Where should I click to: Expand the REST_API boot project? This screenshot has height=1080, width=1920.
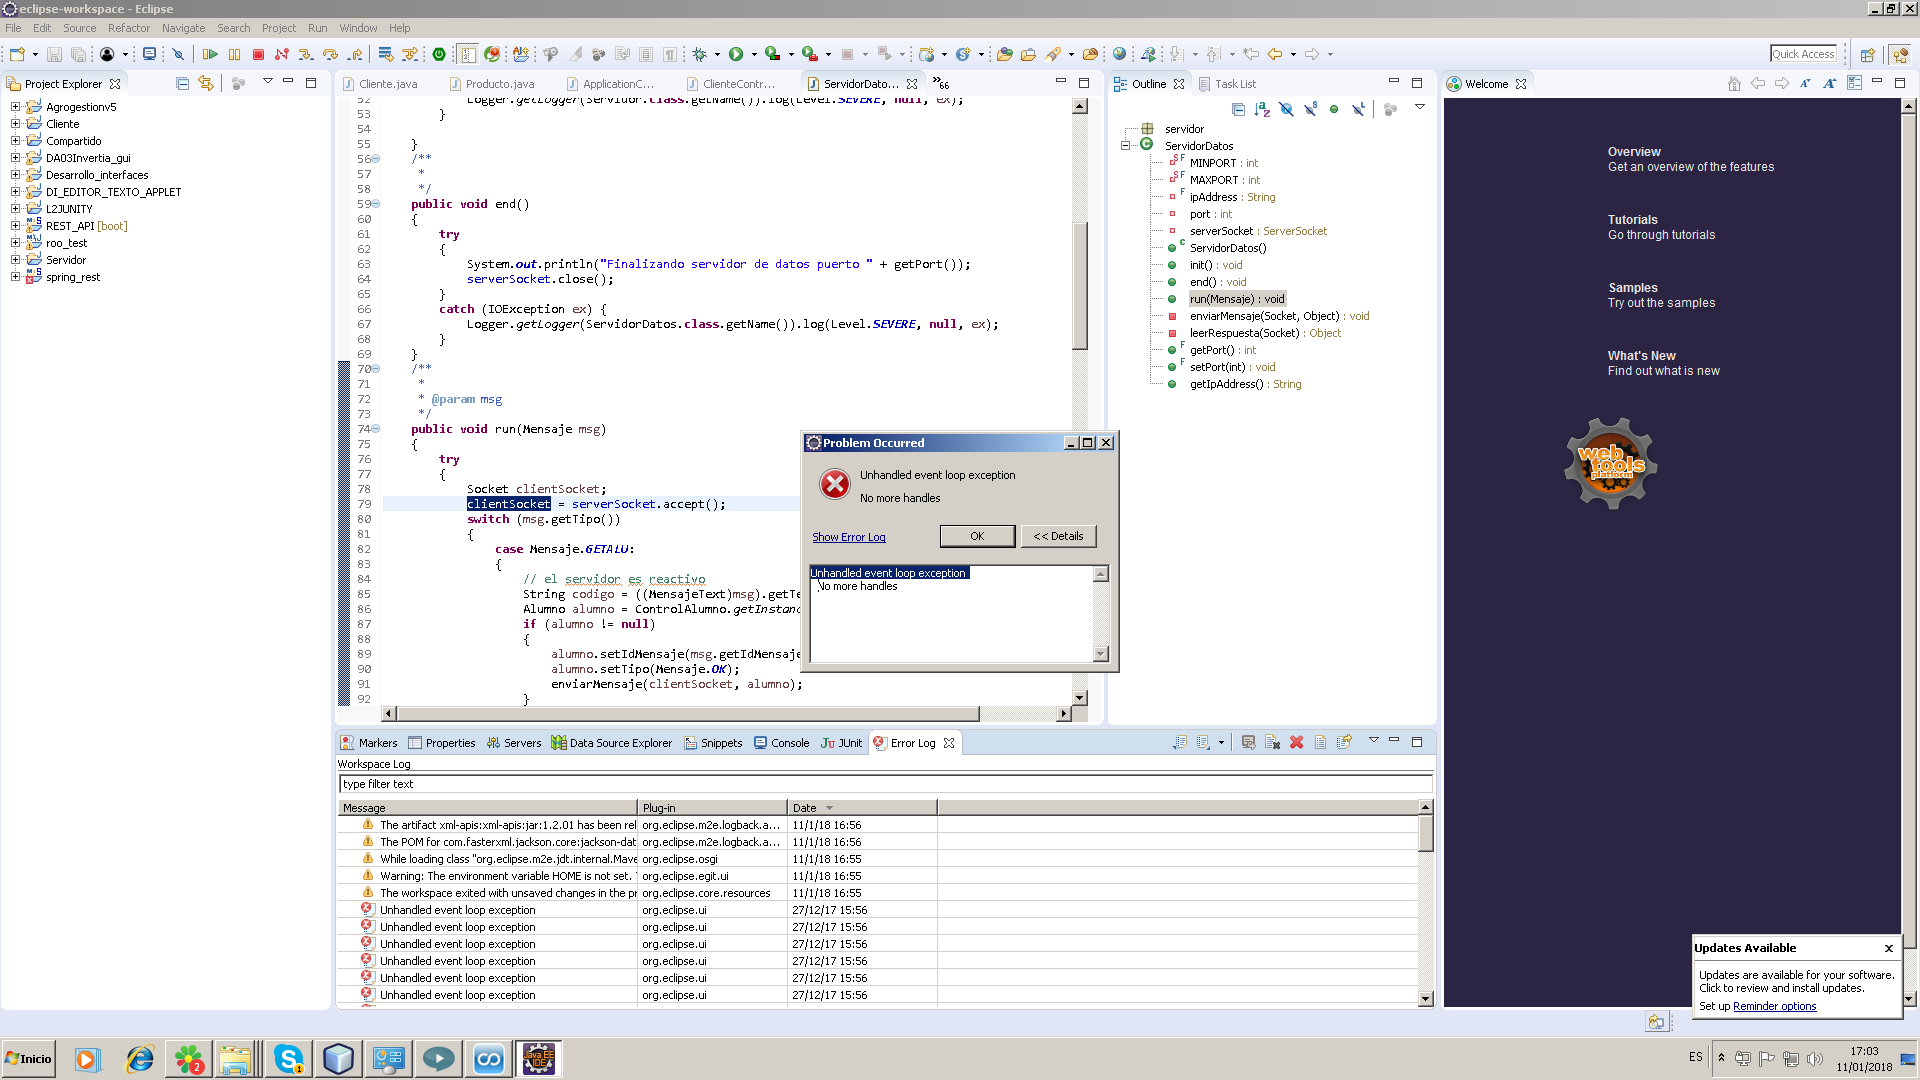click(x=15, y=226)
